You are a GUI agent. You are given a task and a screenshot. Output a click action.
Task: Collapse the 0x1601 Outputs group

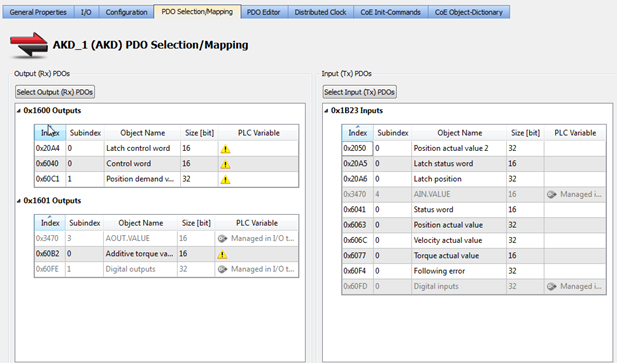pyautogui.click(x=18, y=201)
